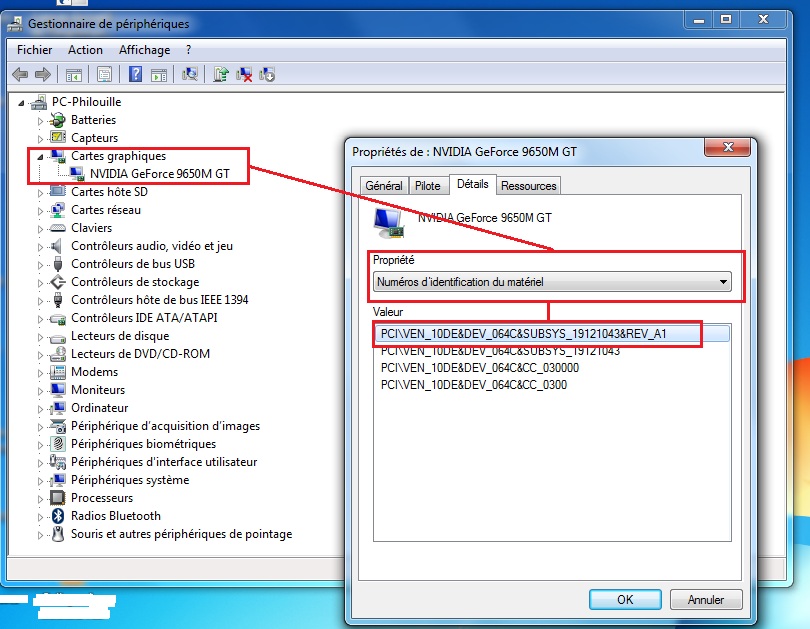Expand the Moniteurs category
This screenshot has width=810, height=629.
[40, 391]
